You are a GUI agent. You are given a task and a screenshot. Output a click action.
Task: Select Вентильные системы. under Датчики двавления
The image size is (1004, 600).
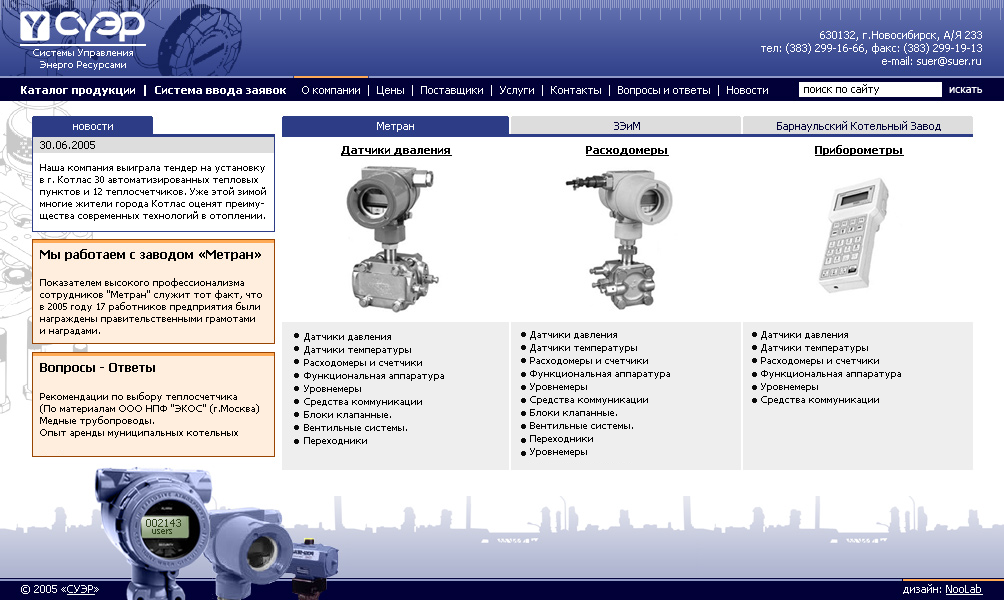point(355,428)
